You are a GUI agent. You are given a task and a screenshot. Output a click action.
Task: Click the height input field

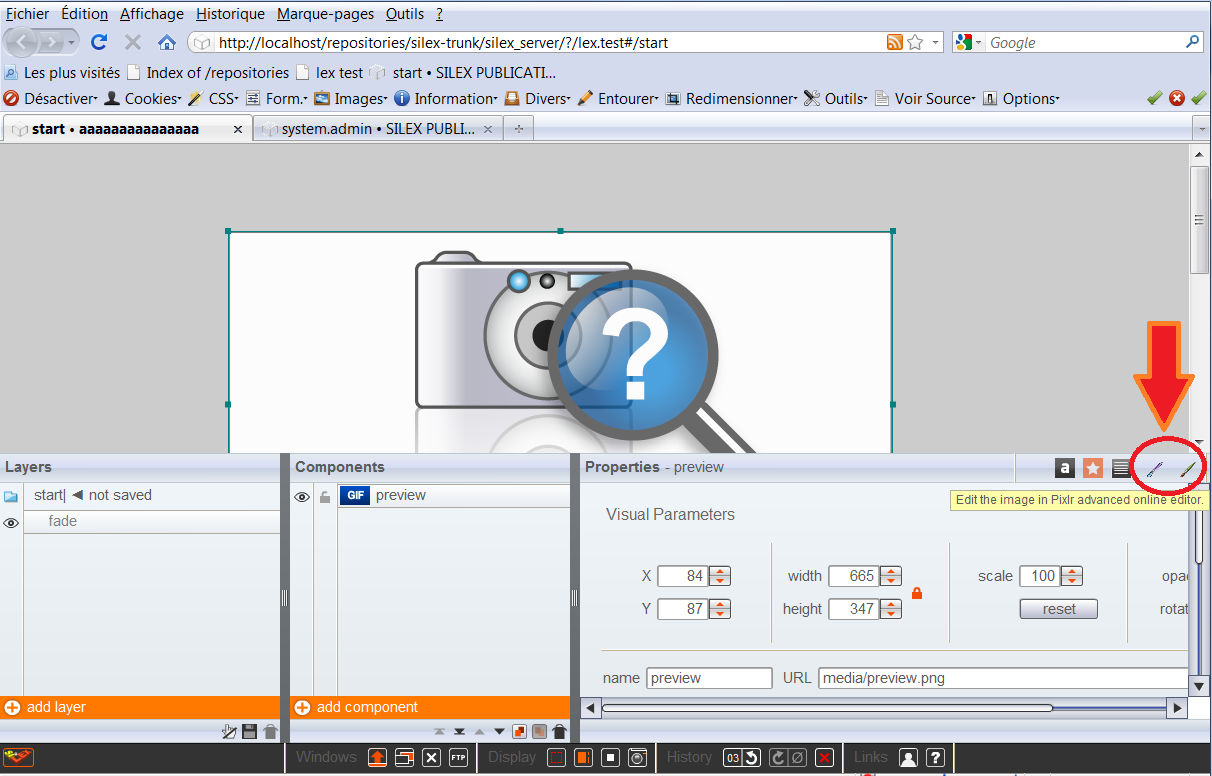tap(854, 609)
